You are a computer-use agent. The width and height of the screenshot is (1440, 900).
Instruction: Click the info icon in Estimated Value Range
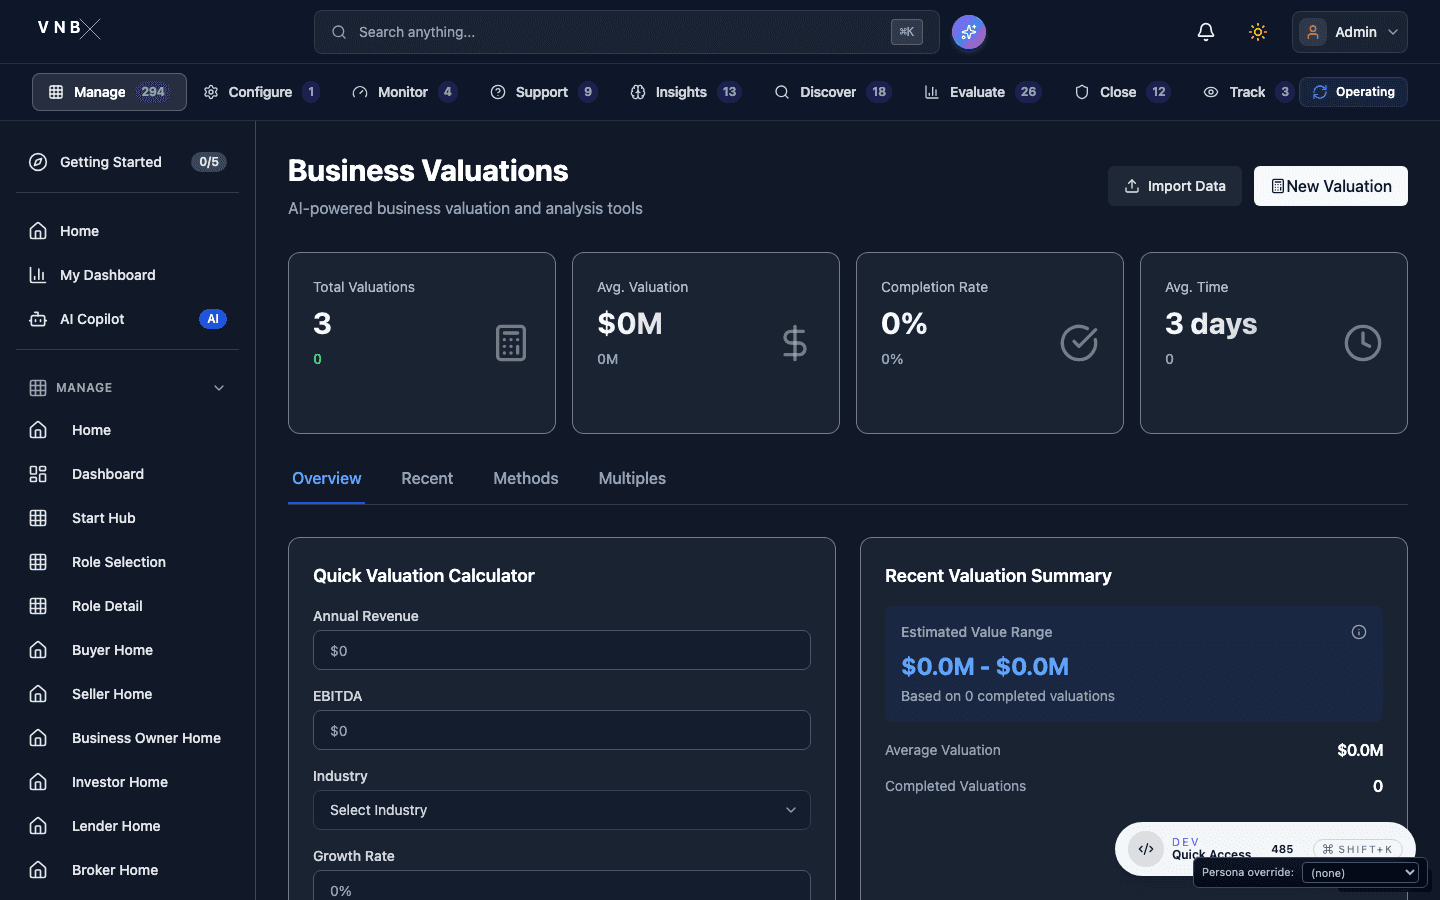[x=1359, y=632]
